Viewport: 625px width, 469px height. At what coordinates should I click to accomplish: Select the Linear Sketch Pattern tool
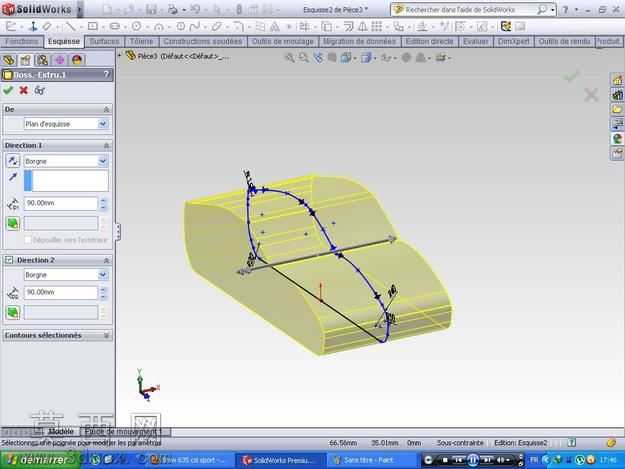376,27
